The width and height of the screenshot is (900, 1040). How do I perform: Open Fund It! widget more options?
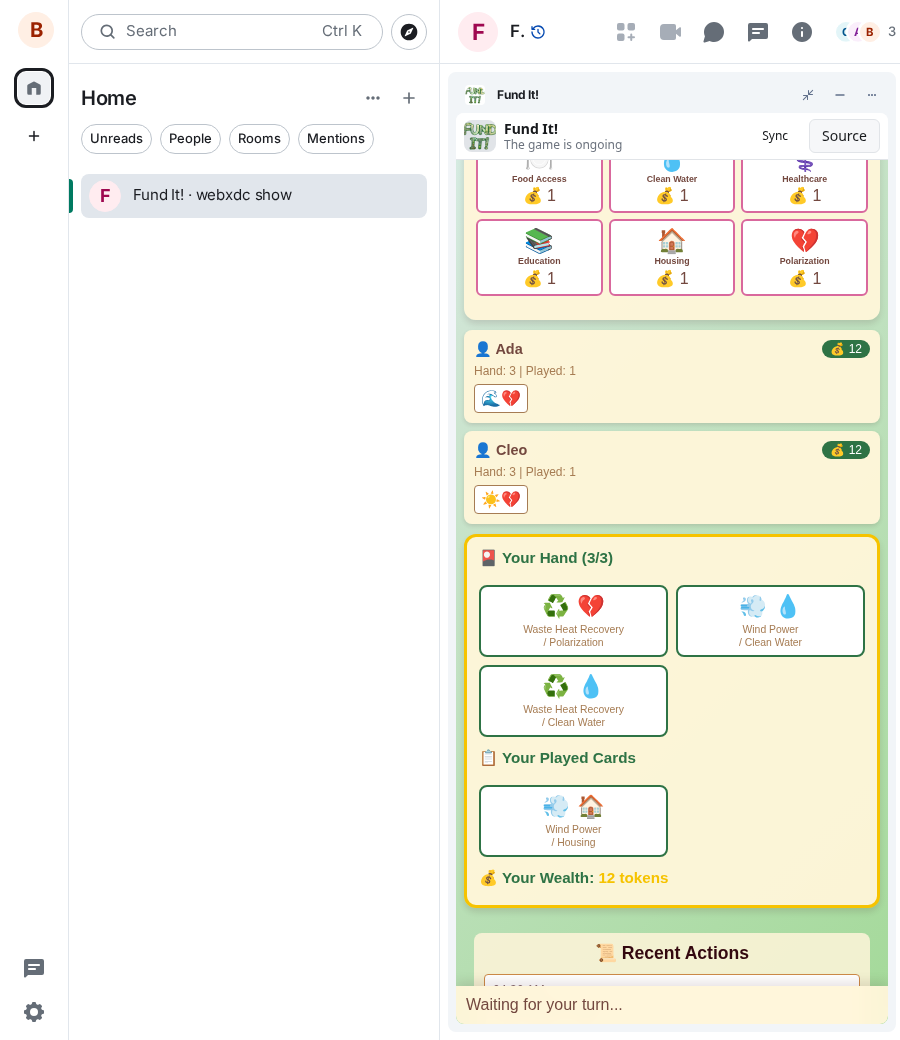[x=871, y=95]
